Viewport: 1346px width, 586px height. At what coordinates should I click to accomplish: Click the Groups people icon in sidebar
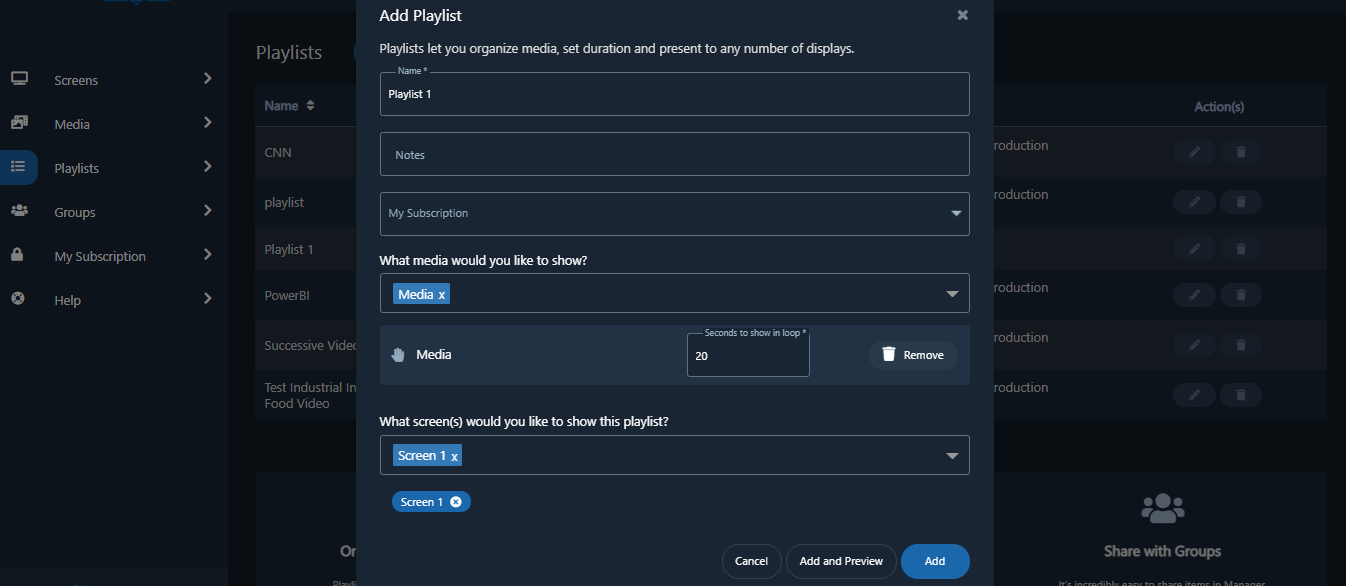click(19, 211)
